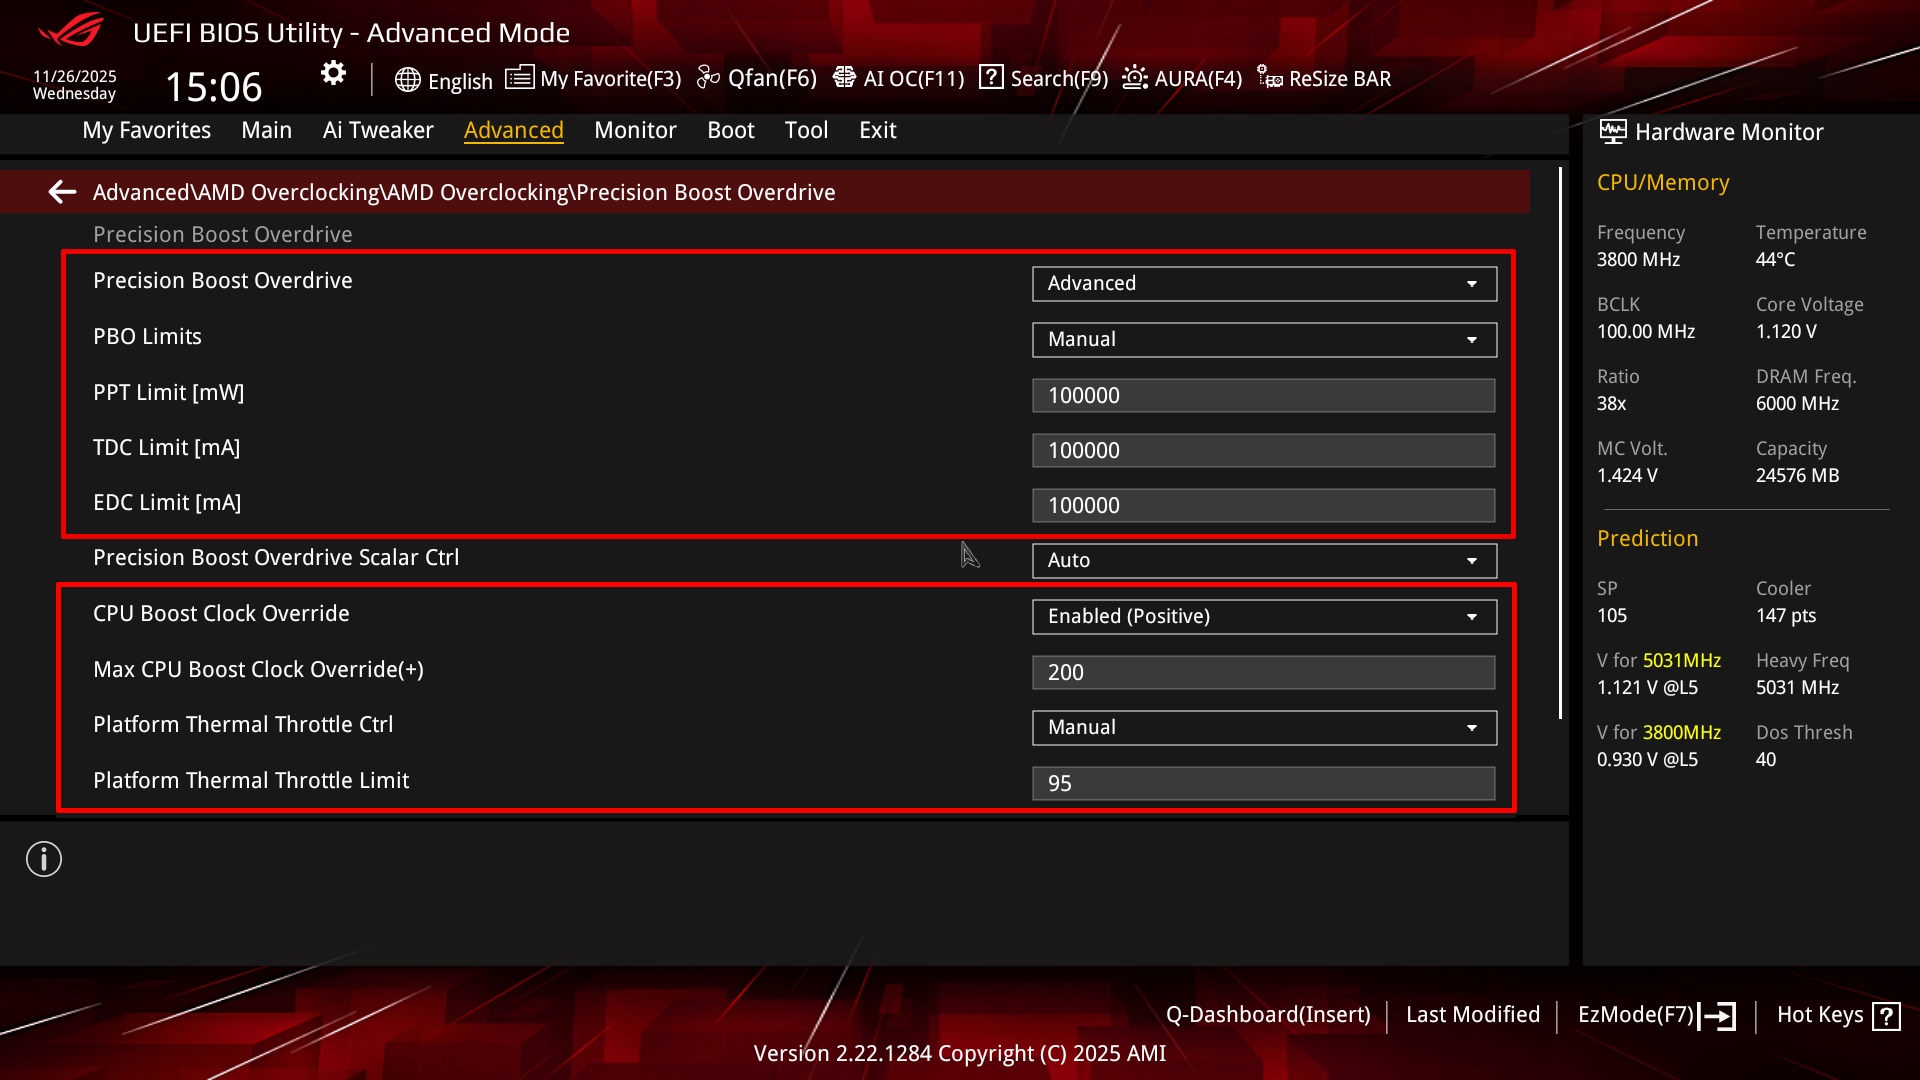The width and height of the screenshot is (1920, 1080).
Task: Open Hot Keys help icon
Action: click(x=1886, y=1016)
